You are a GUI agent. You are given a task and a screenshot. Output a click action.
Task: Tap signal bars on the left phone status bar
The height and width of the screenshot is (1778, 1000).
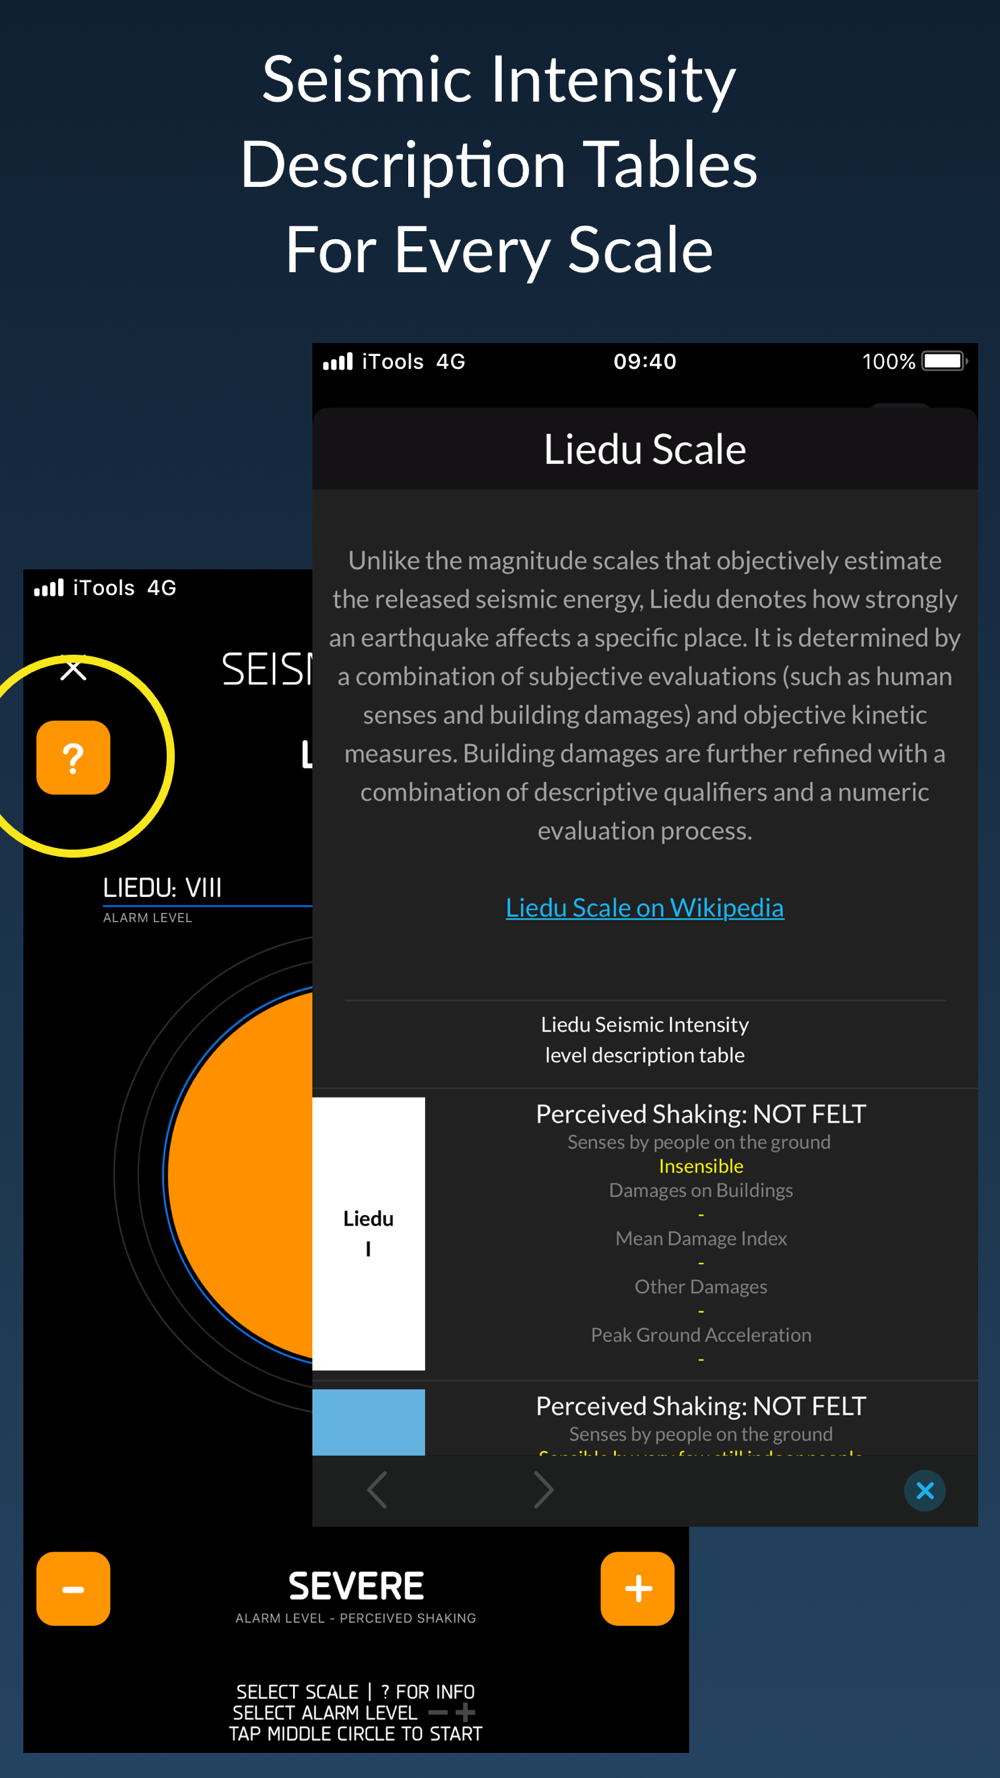point(48,587)
